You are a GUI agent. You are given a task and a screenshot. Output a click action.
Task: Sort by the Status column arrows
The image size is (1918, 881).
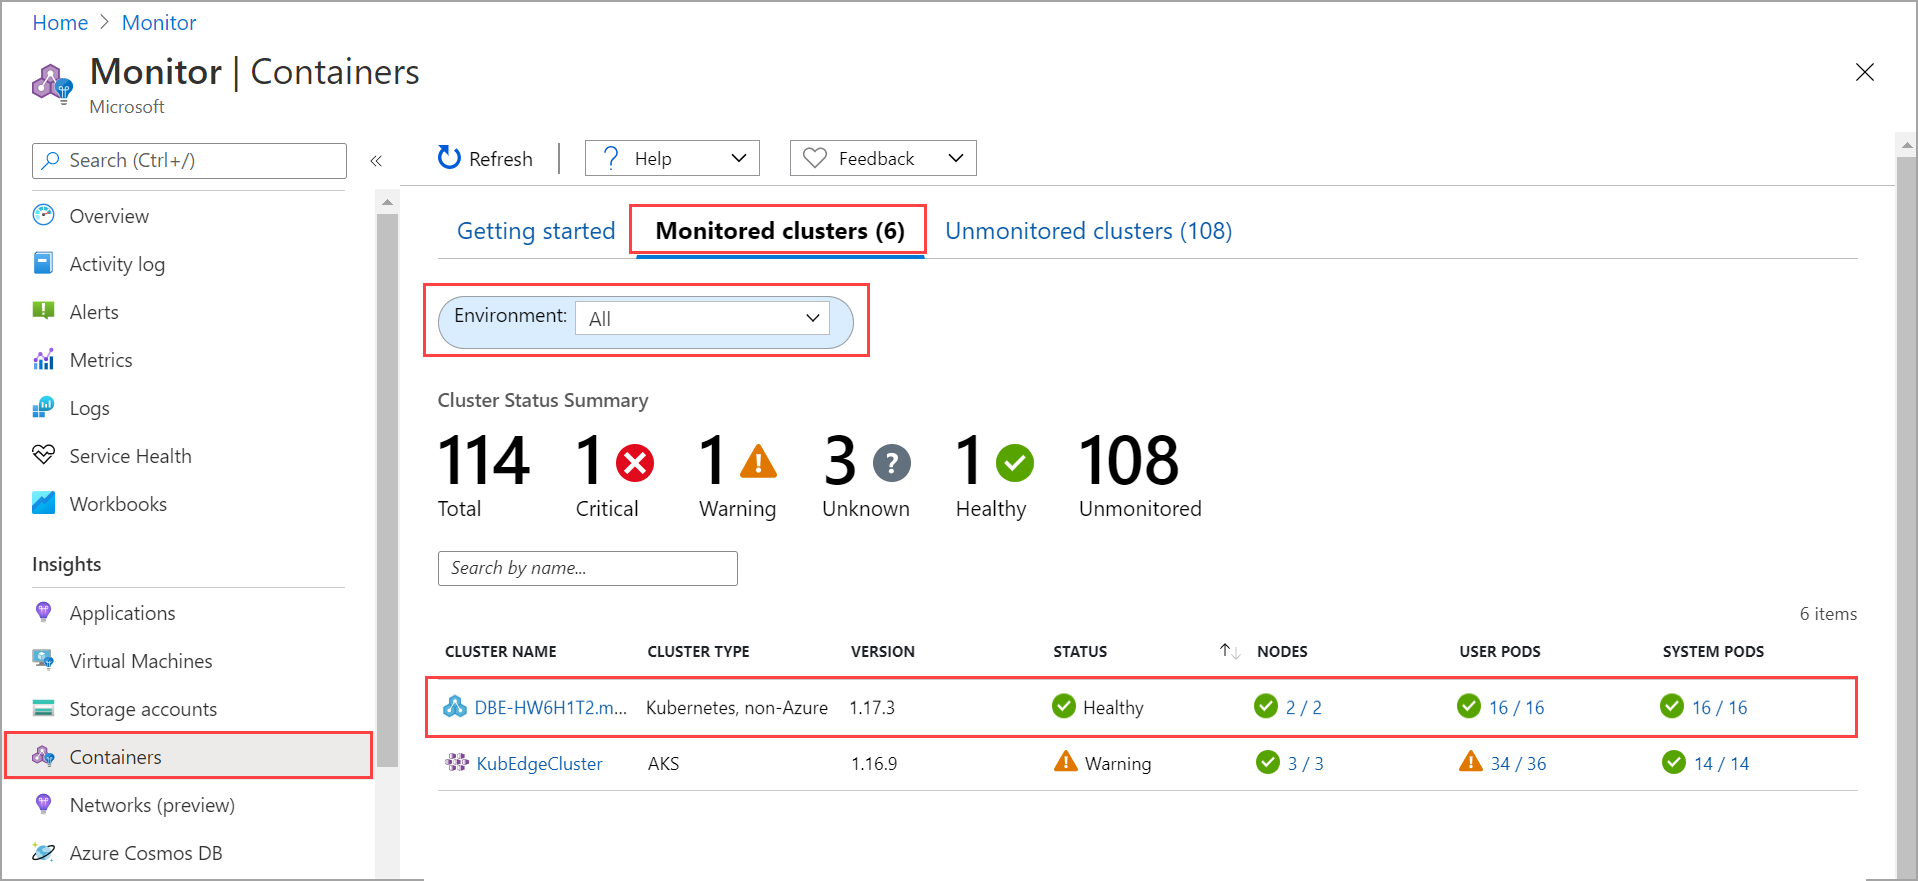click(1229, 652)
